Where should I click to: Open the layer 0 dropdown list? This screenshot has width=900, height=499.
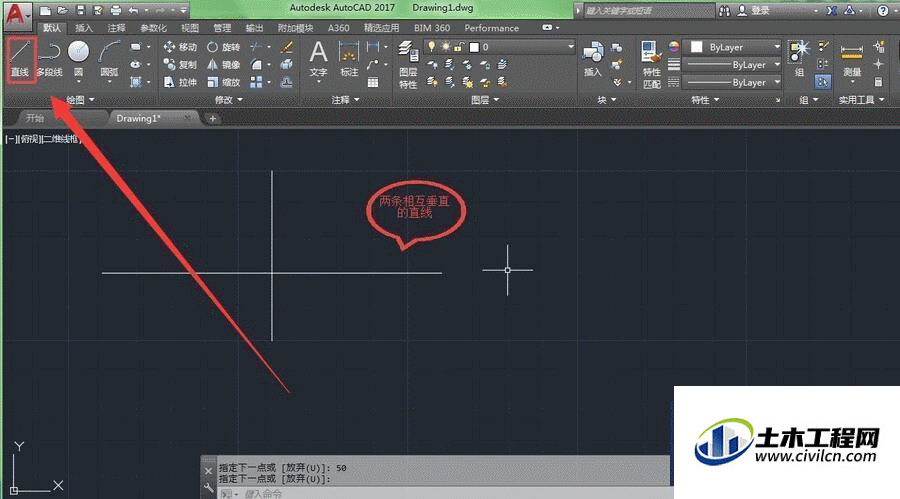point(571,47)
